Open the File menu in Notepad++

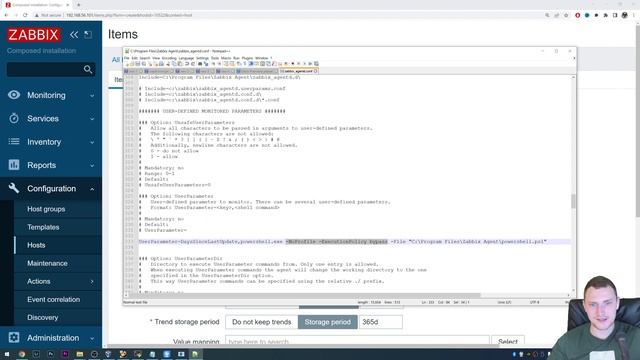(x=127, y=58)
